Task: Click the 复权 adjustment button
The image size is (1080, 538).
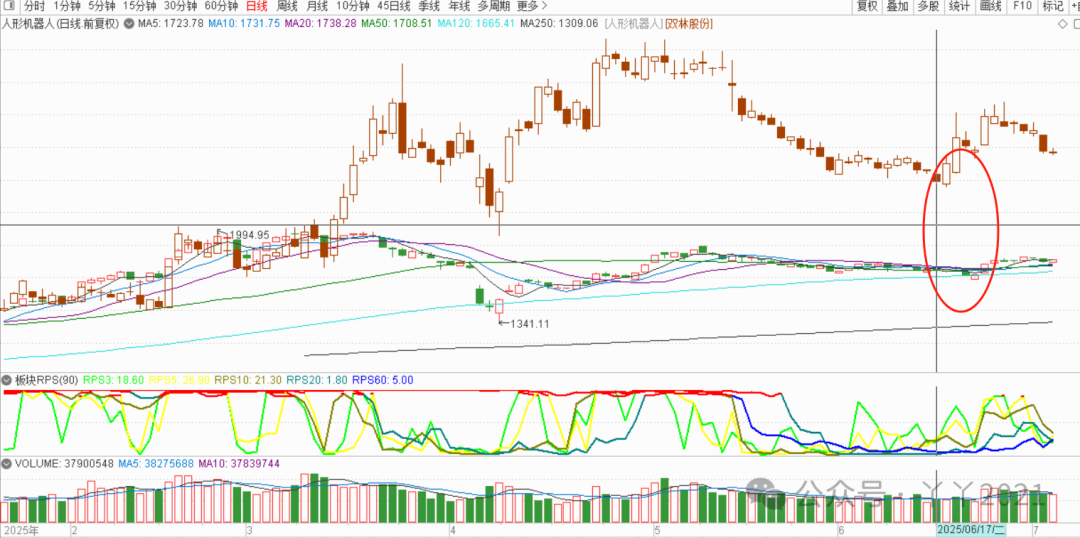Action: point(867,6)
